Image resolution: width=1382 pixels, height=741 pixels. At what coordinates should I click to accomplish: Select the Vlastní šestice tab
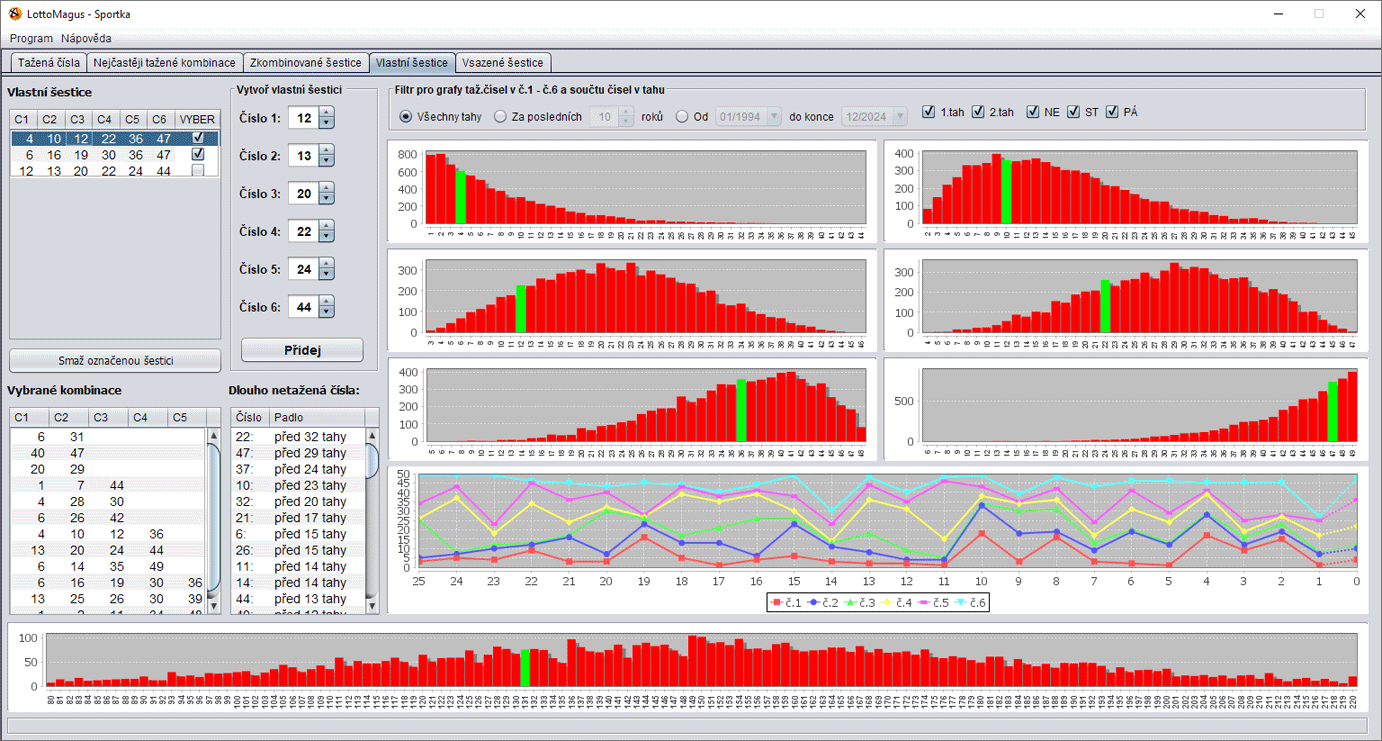412,62
